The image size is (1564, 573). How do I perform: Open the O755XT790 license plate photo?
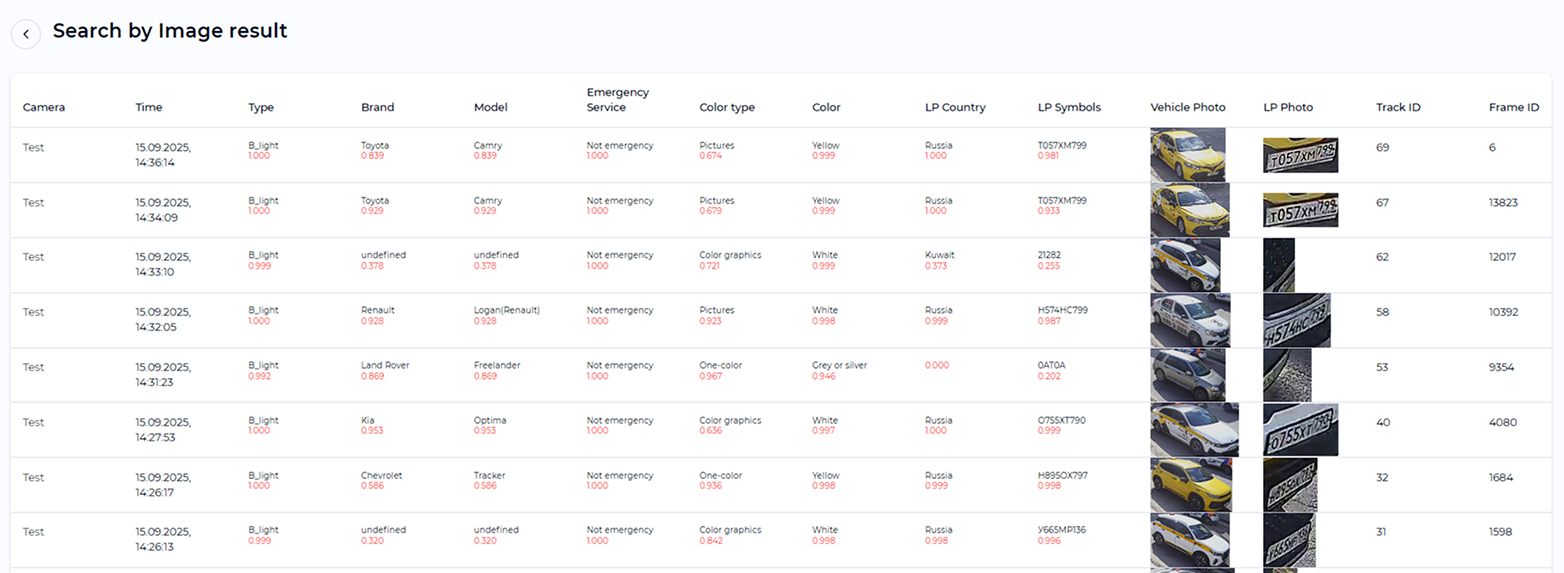[1300, 430]
